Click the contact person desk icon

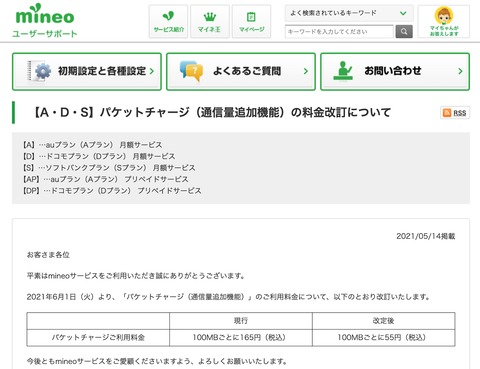coord(343,71)
